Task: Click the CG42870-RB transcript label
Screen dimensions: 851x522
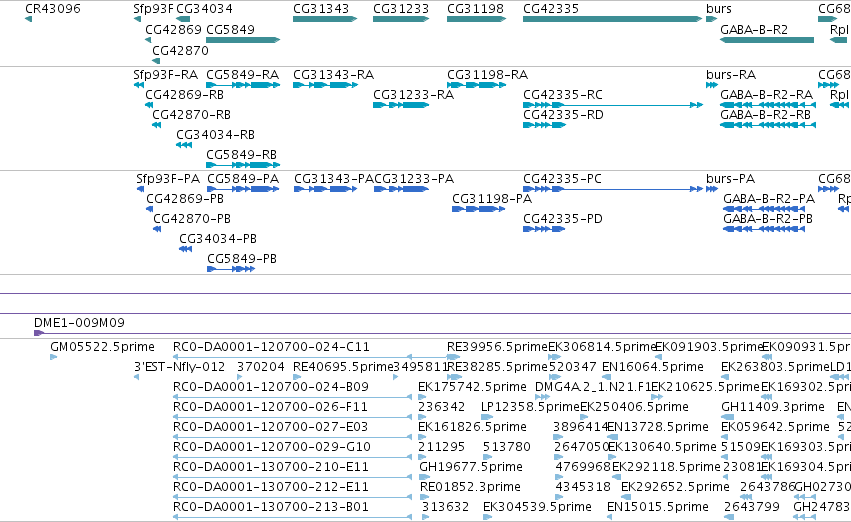Action: (x=192, y=114)
